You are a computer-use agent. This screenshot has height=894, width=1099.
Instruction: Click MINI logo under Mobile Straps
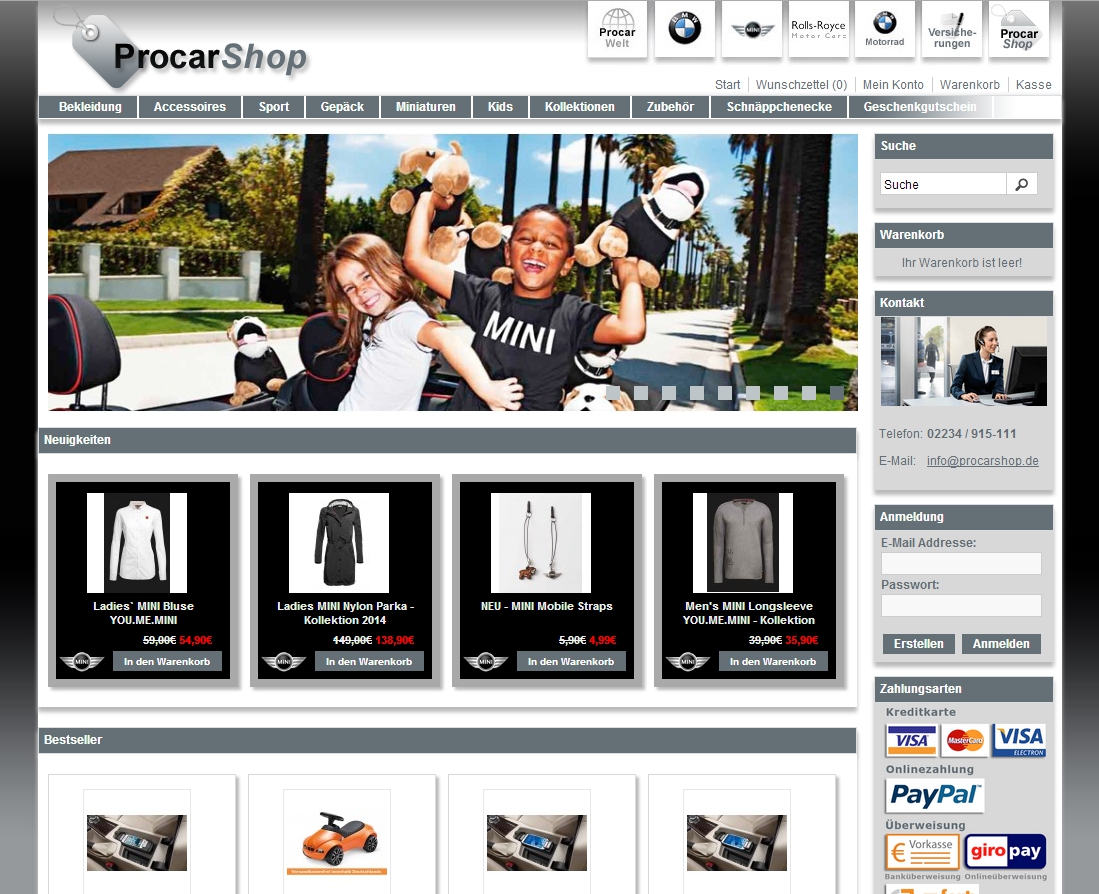point(486,661)
